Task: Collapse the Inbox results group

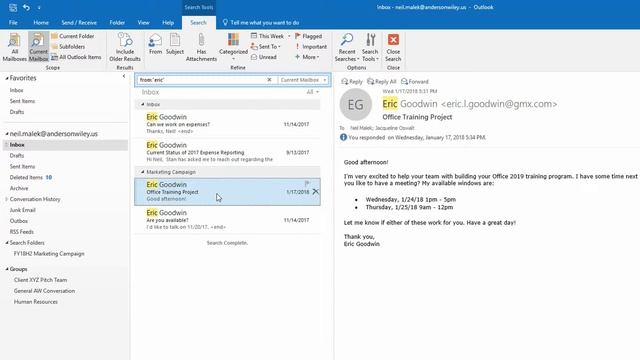Action: point(142,104)
